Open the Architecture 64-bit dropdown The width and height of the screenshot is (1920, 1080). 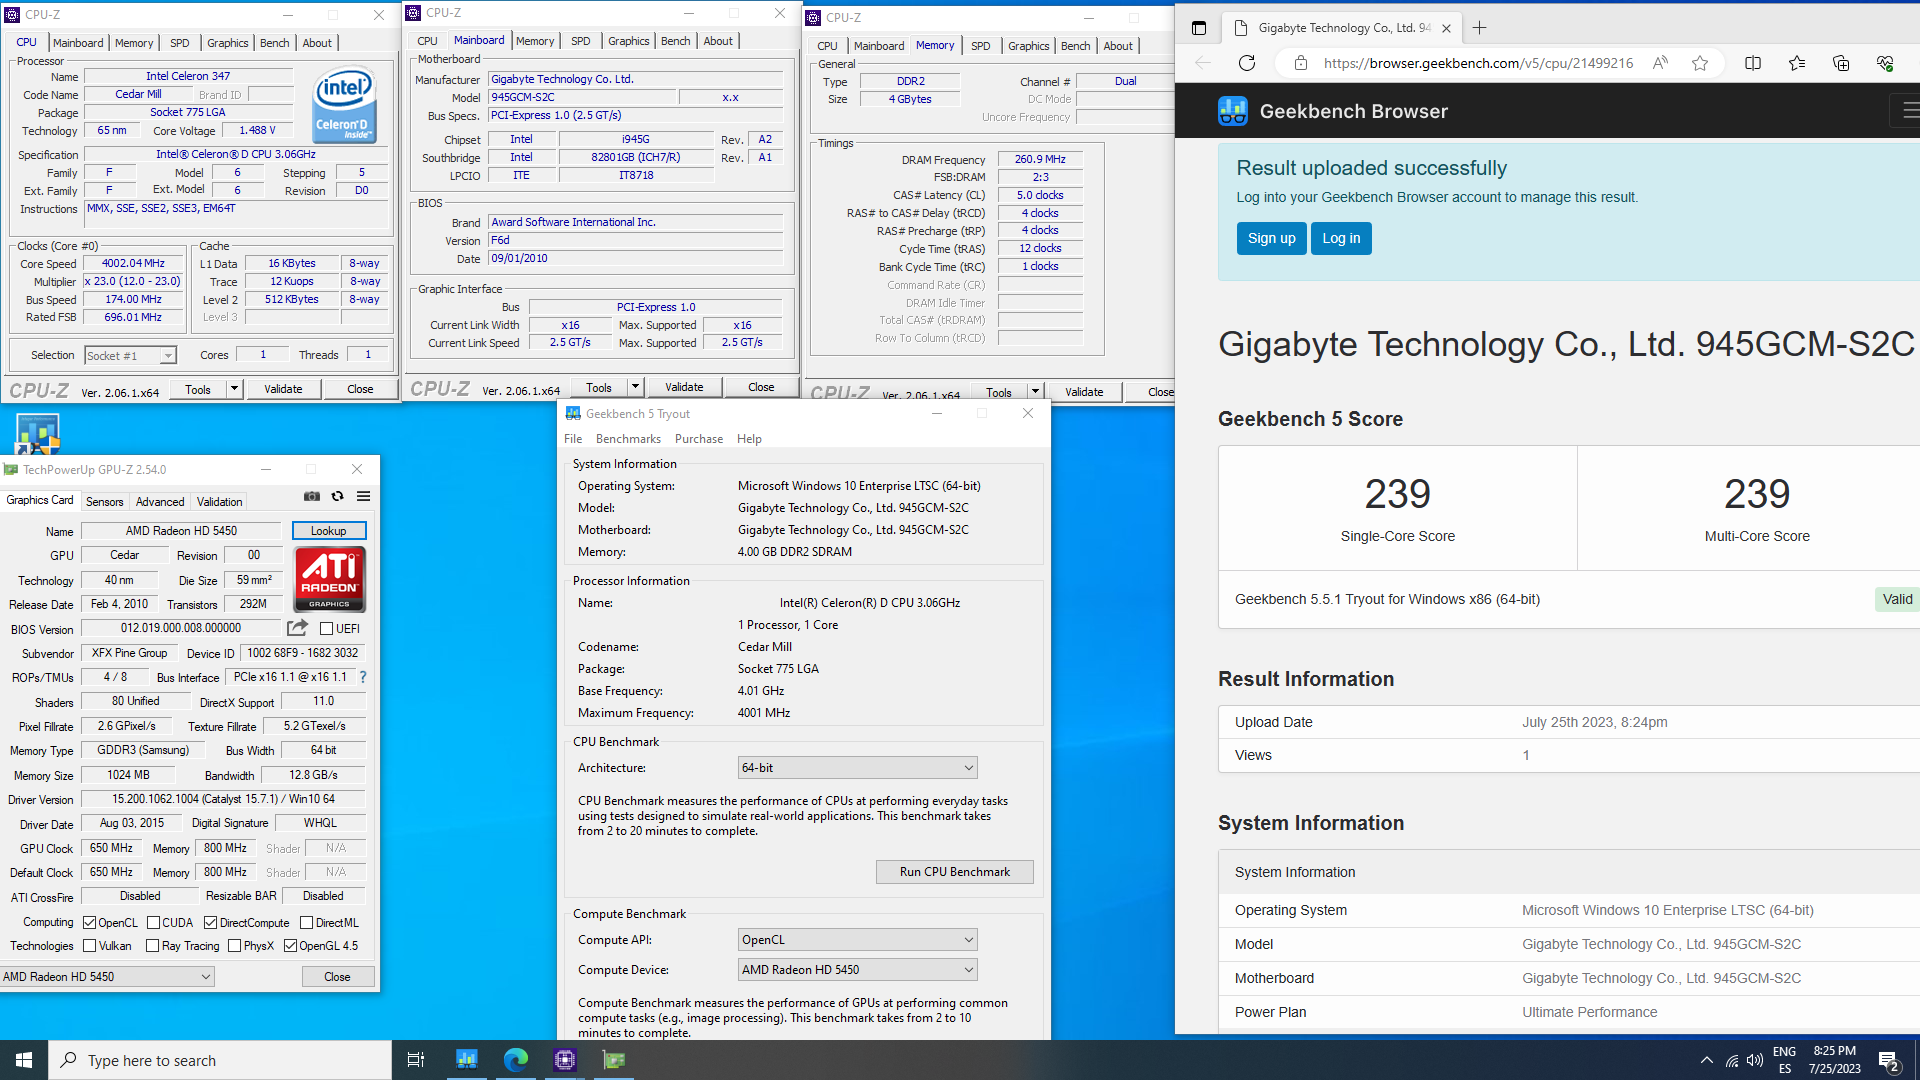point(857,768)
